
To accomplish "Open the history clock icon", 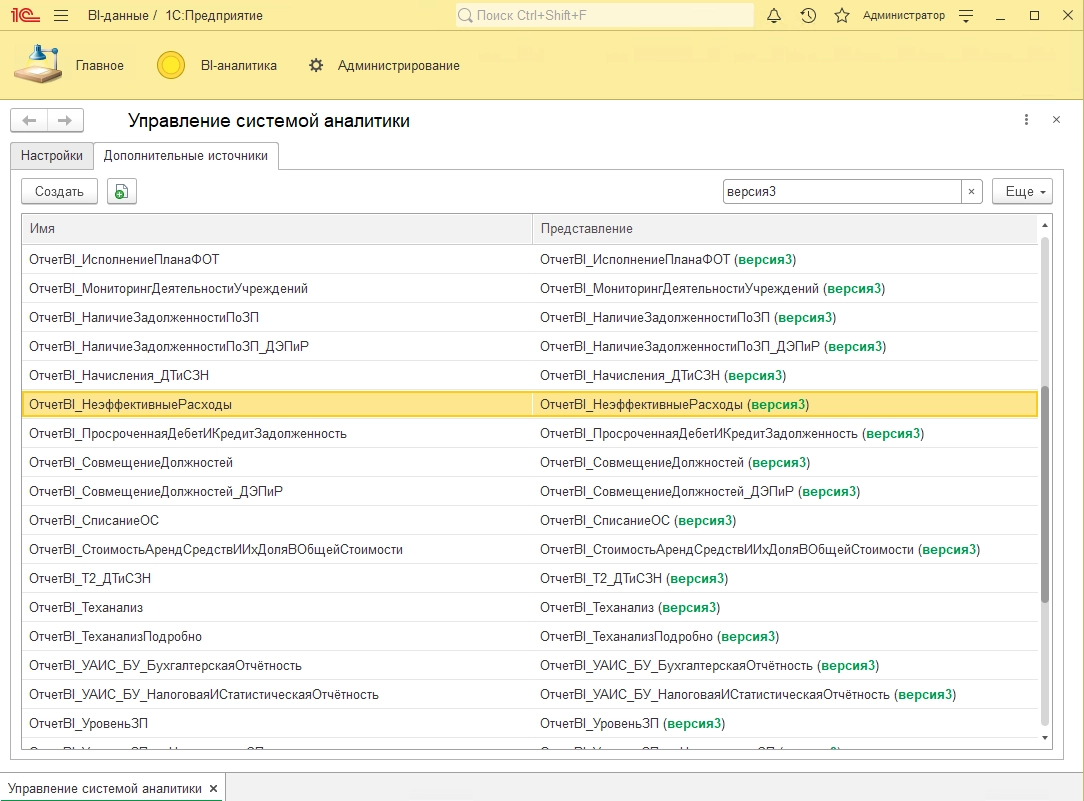I will pos(808,16).
